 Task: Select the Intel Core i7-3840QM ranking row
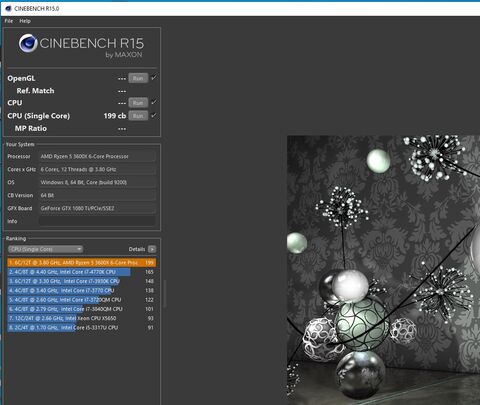[82, 309]
